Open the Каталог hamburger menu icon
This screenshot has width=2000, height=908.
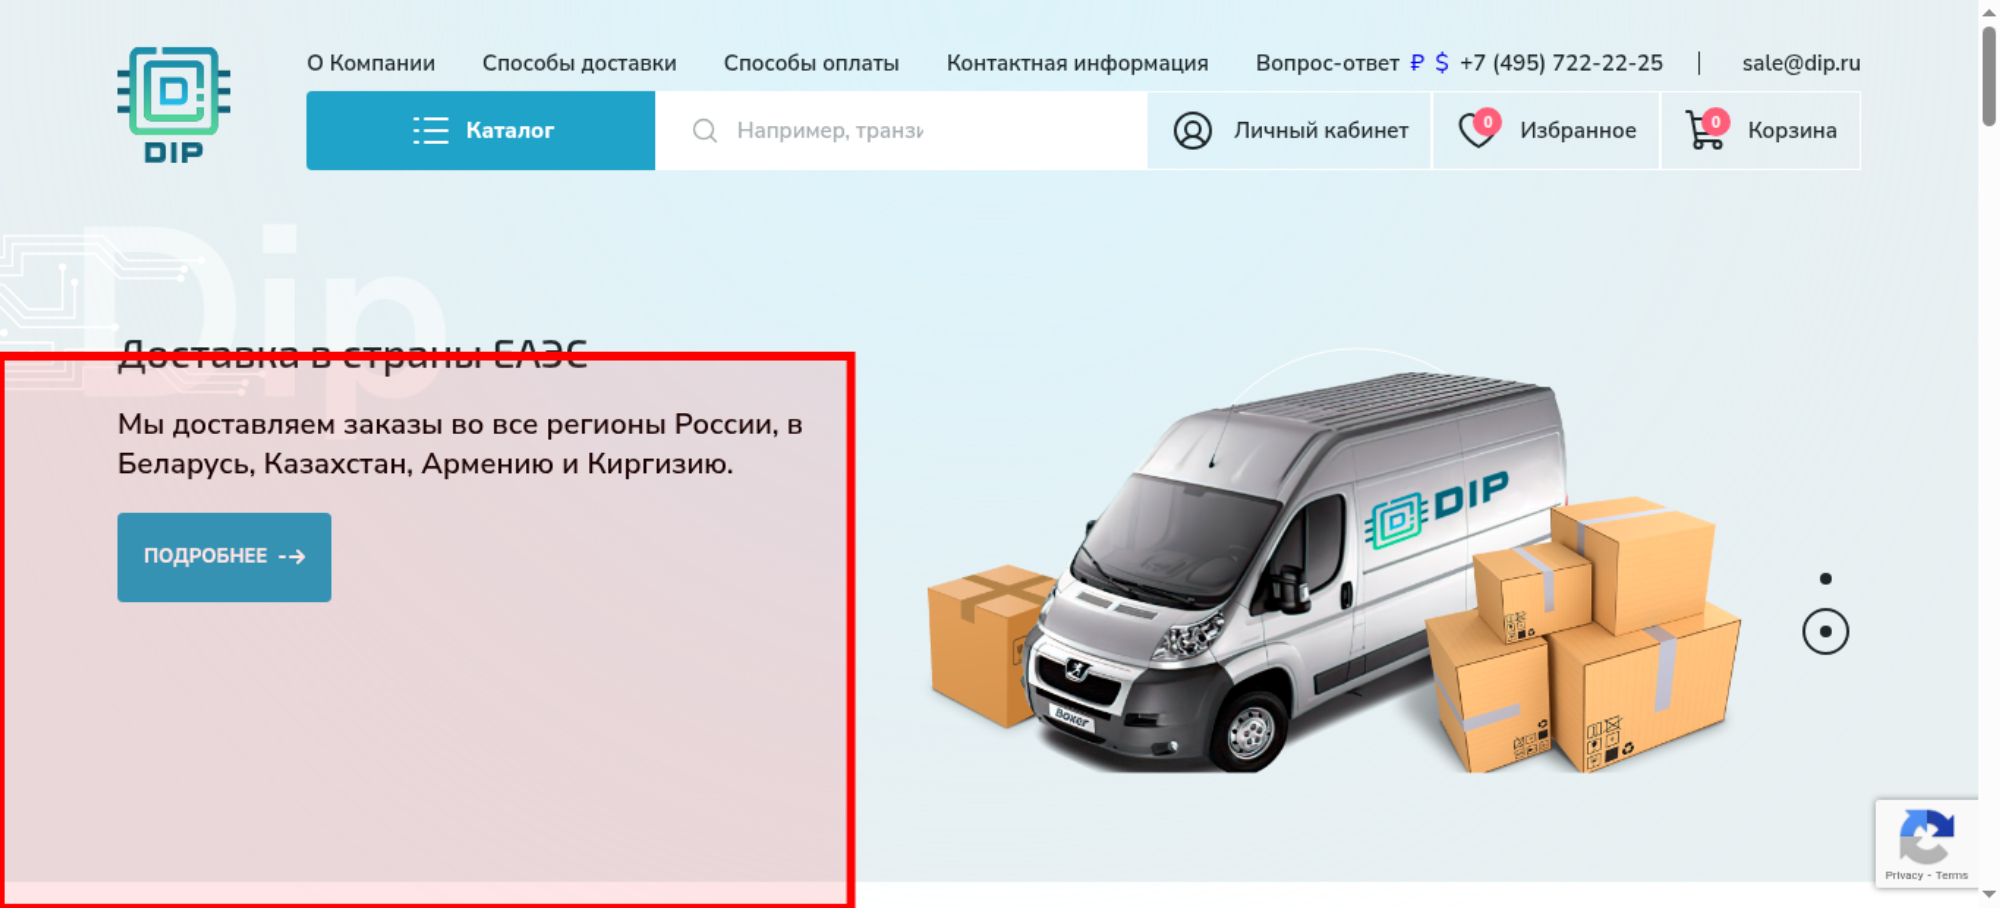click(431, 131)
